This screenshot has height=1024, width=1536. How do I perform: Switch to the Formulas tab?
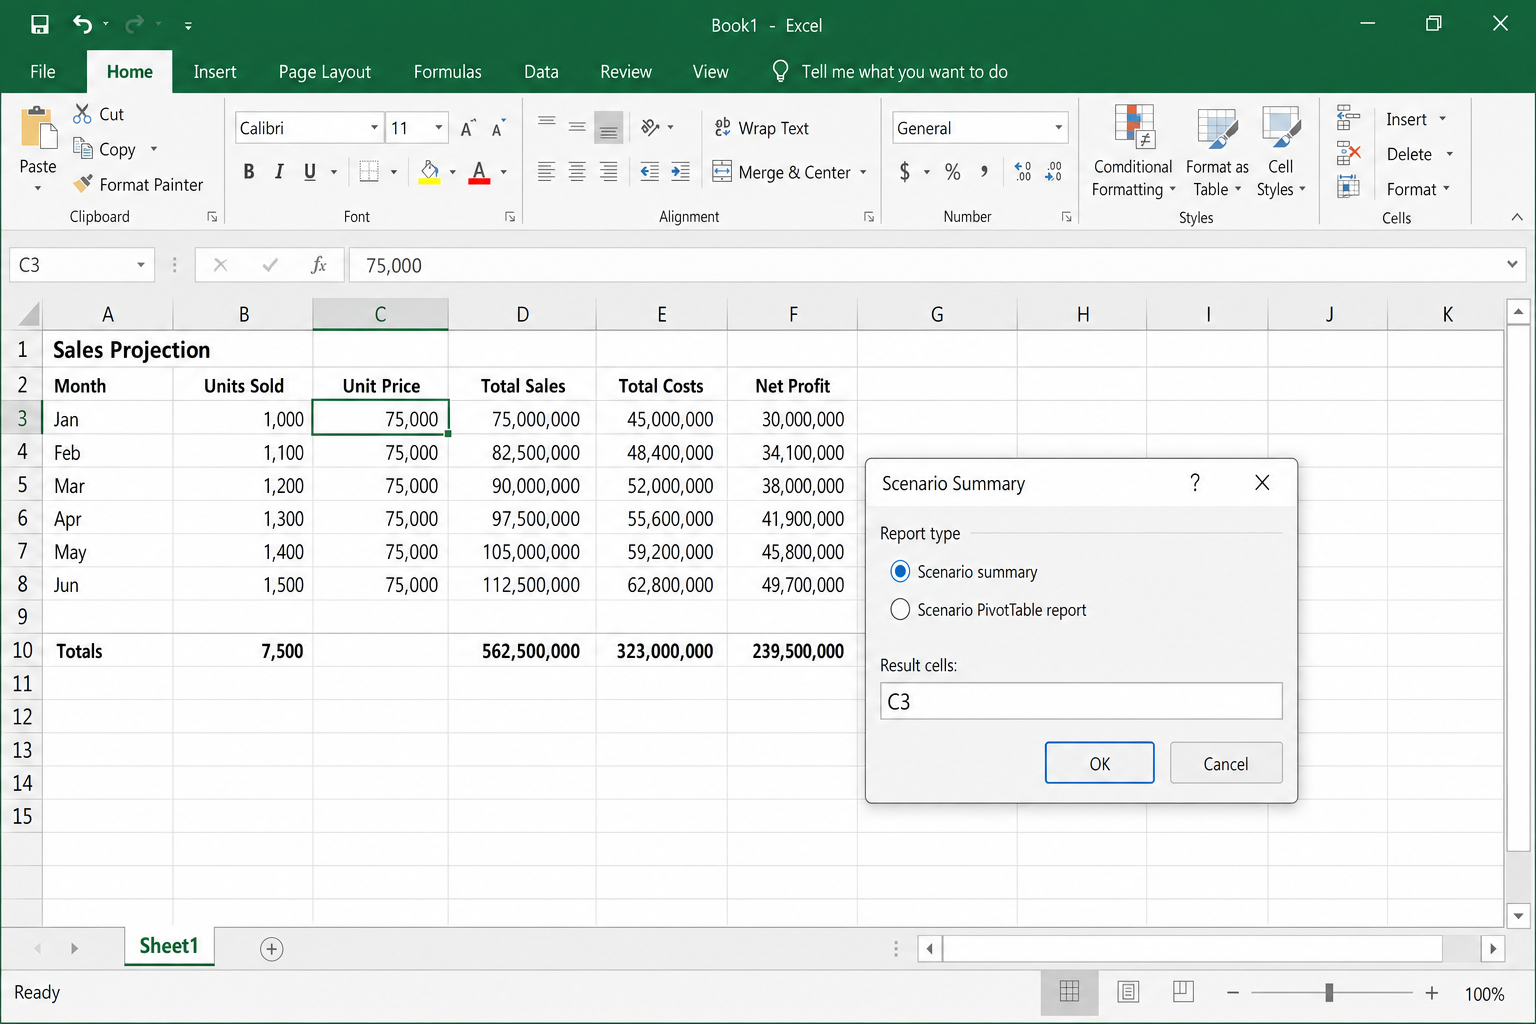pos(447,72)
